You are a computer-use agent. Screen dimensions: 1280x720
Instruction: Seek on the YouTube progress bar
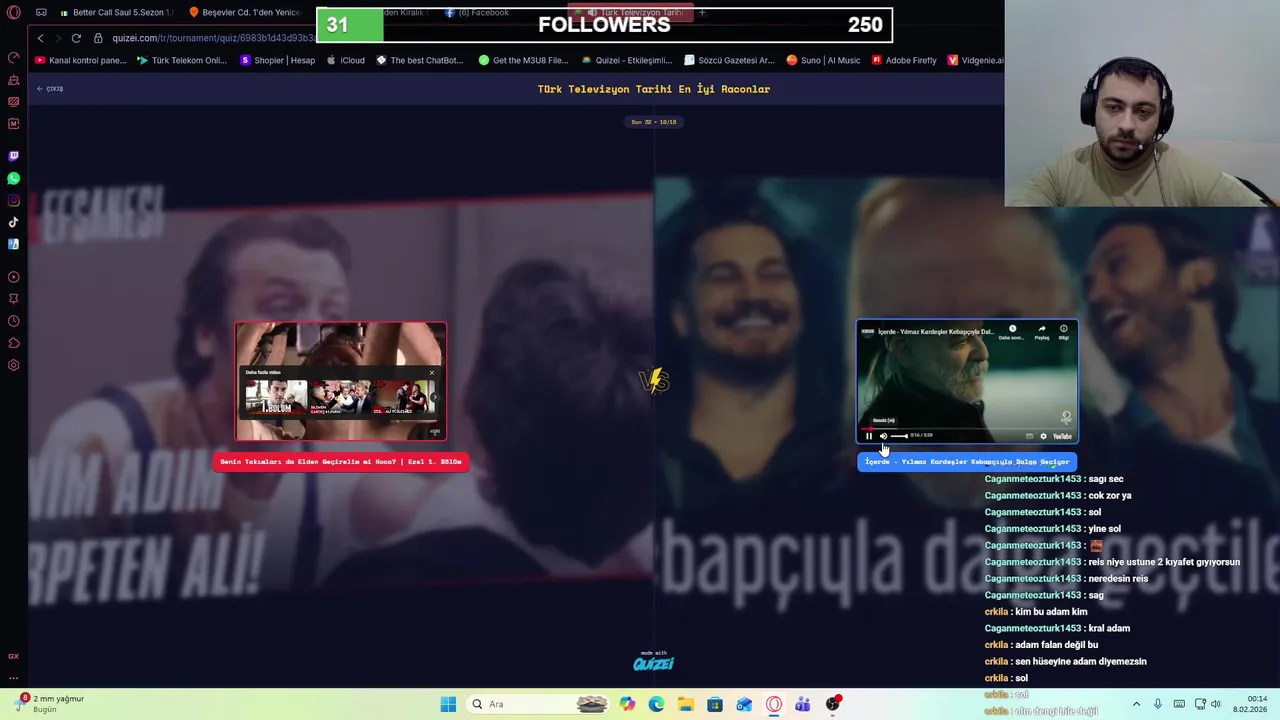[x=967, y=429]
